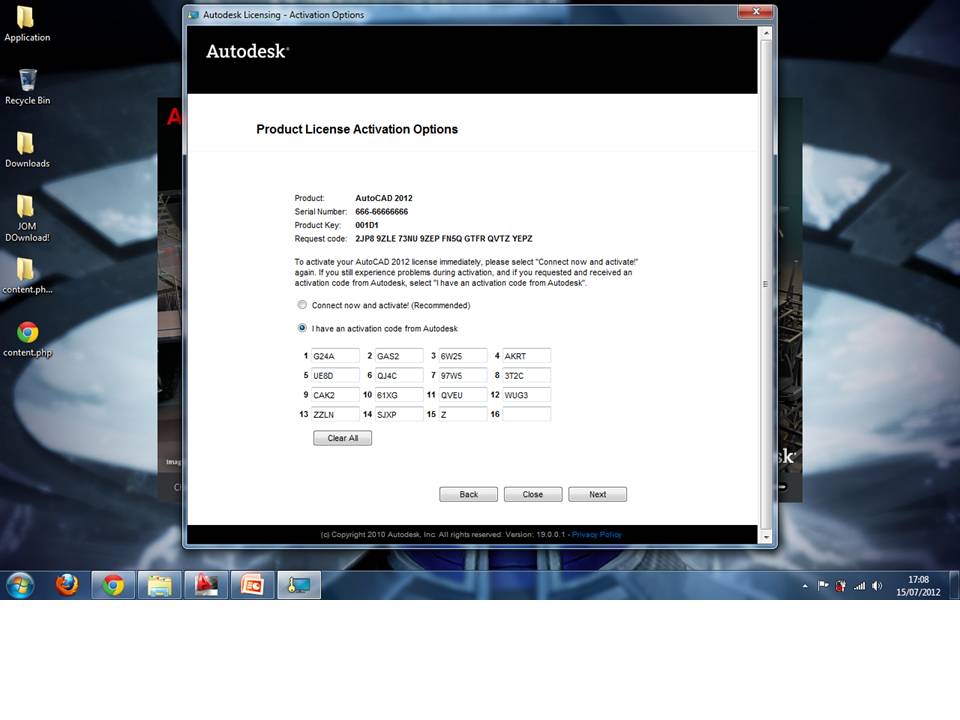Click activation code field 9 with CAK2

[335, 395]
